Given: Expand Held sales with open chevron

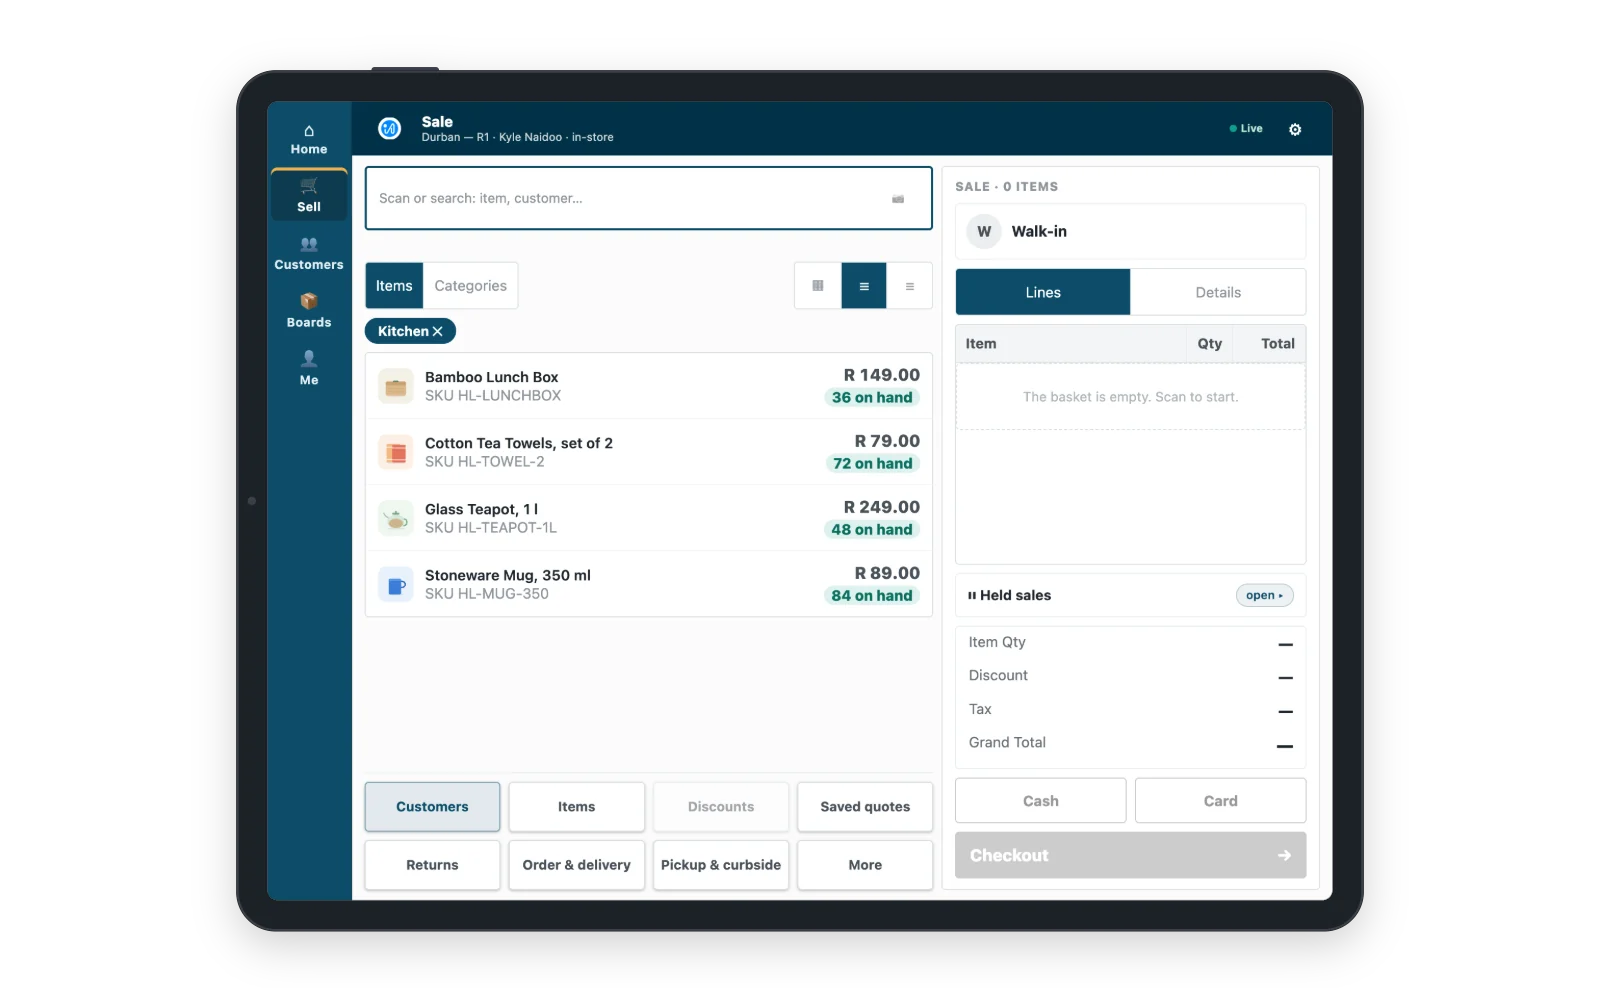Looking at the screenshot, I should (1265, 595).
